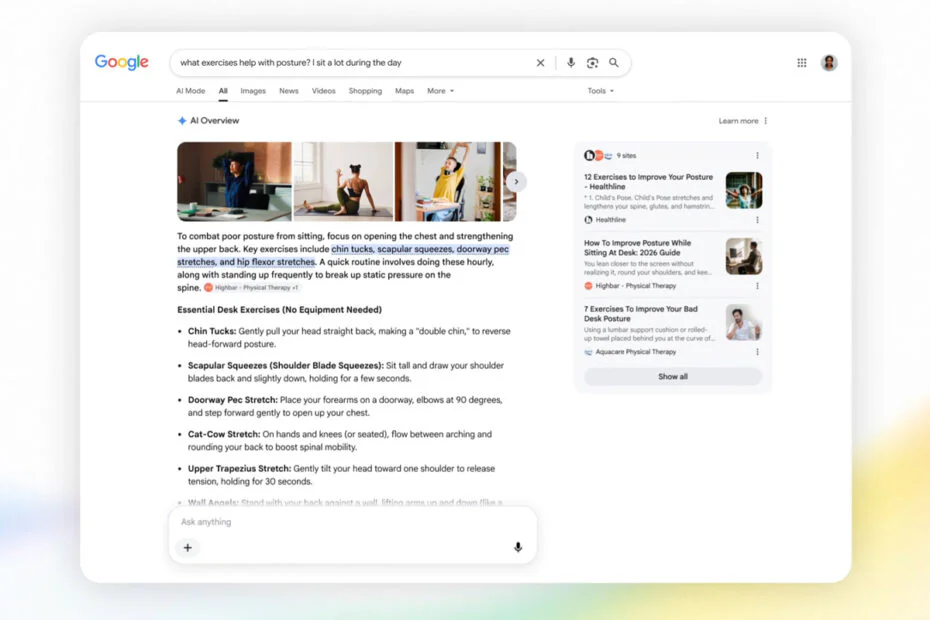The image size is (930, 620).
Task: Click the Cat-Cow Stretch bullet text
Action: (x=340, y=441)
